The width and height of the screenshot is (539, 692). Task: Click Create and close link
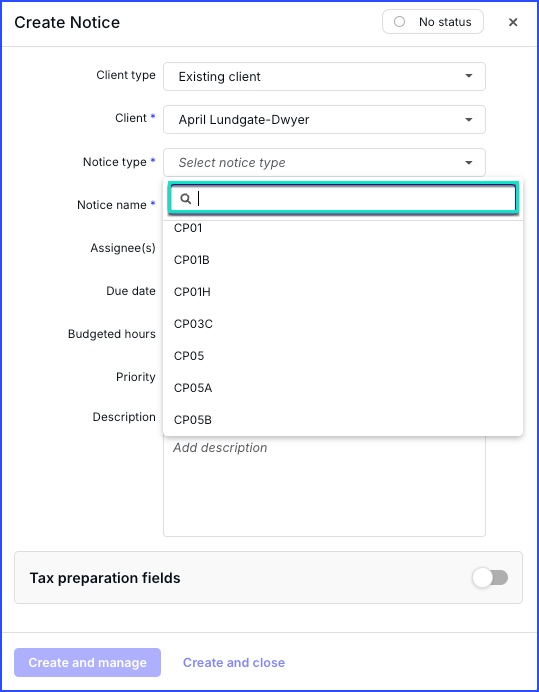(x=234, y=662)
